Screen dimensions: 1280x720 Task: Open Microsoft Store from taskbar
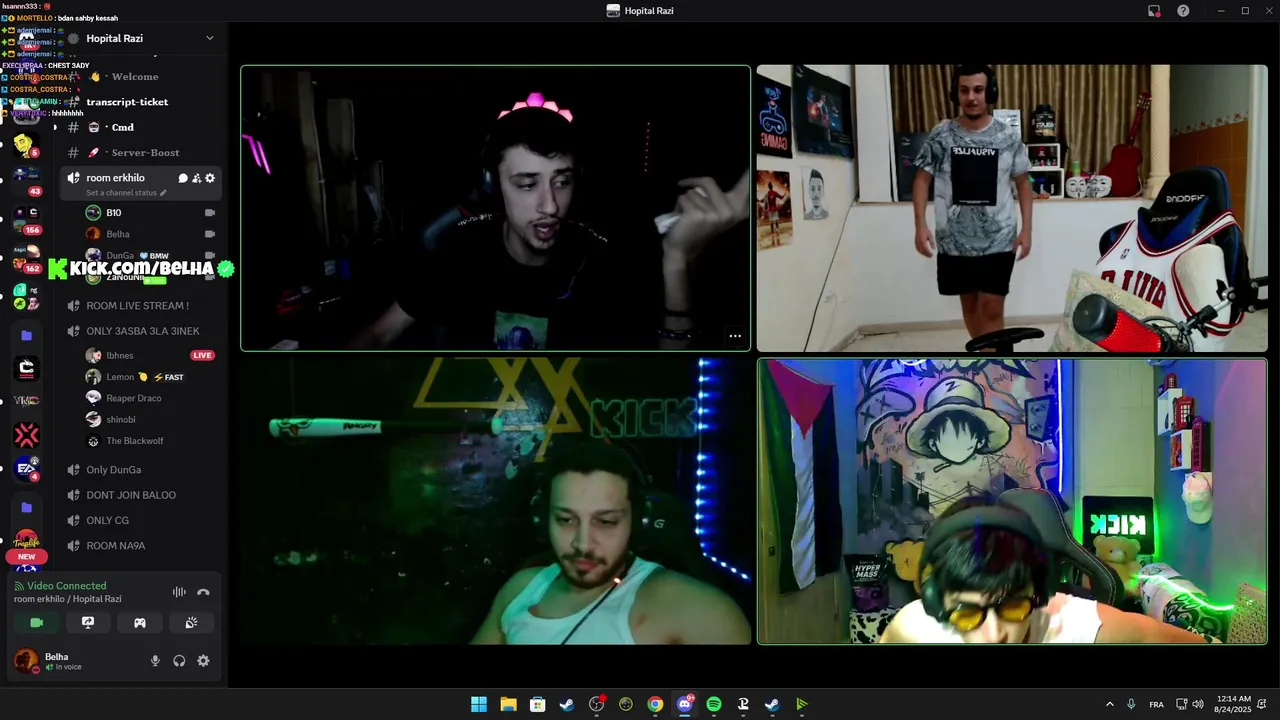(537, 704)
